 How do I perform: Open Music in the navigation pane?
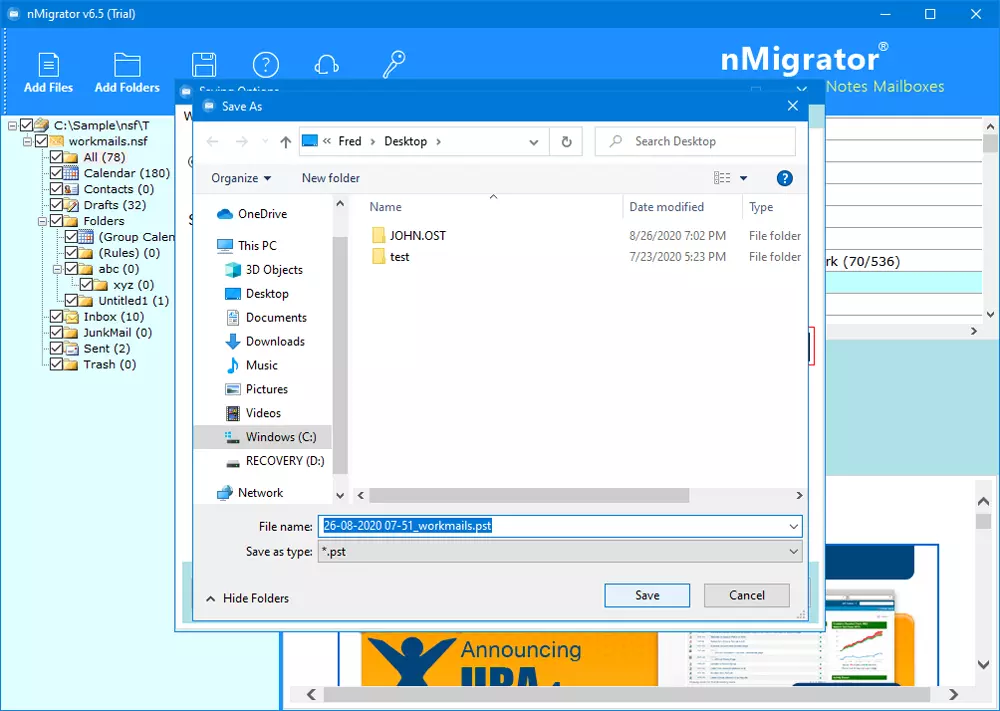pyautogui.click(x=251, y=365)
